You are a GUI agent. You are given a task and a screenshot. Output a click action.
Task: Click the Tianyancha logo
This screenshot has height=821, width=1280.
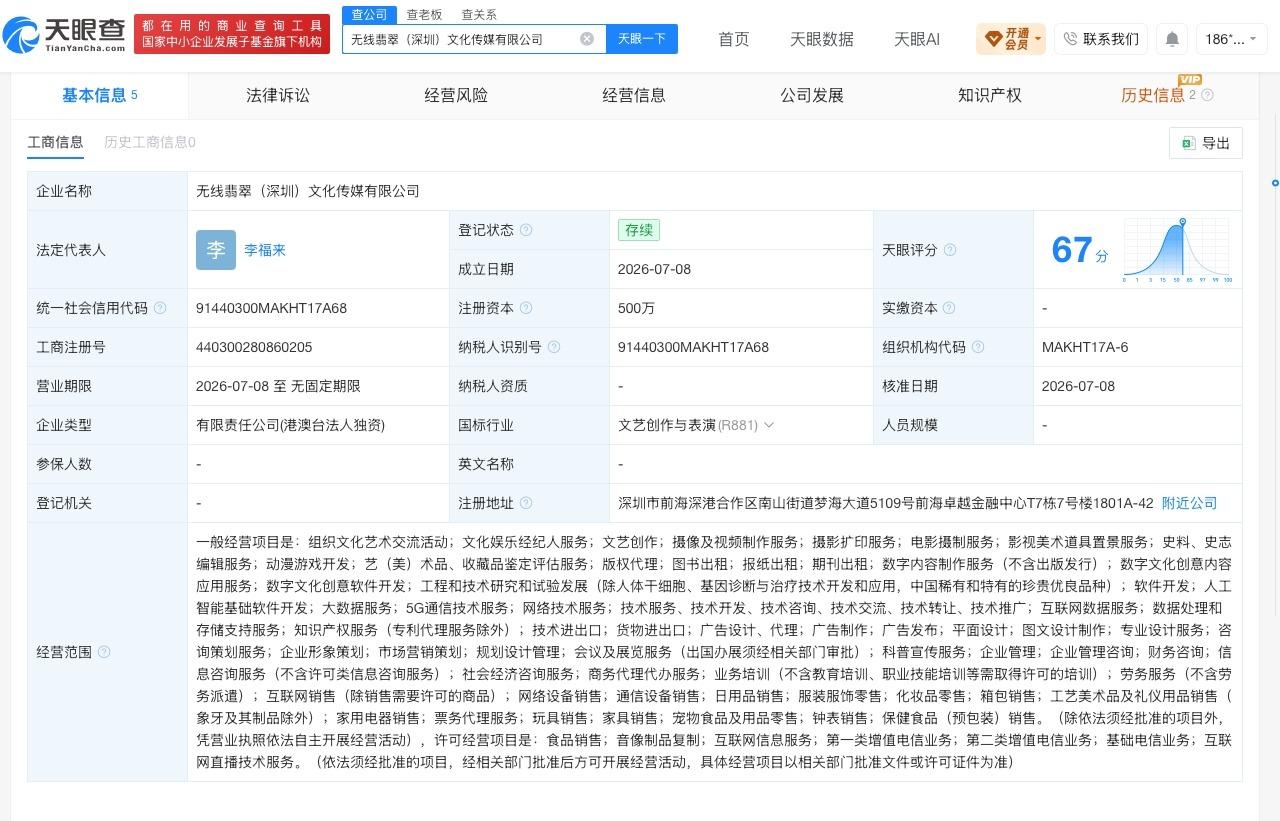click(65, 34)
